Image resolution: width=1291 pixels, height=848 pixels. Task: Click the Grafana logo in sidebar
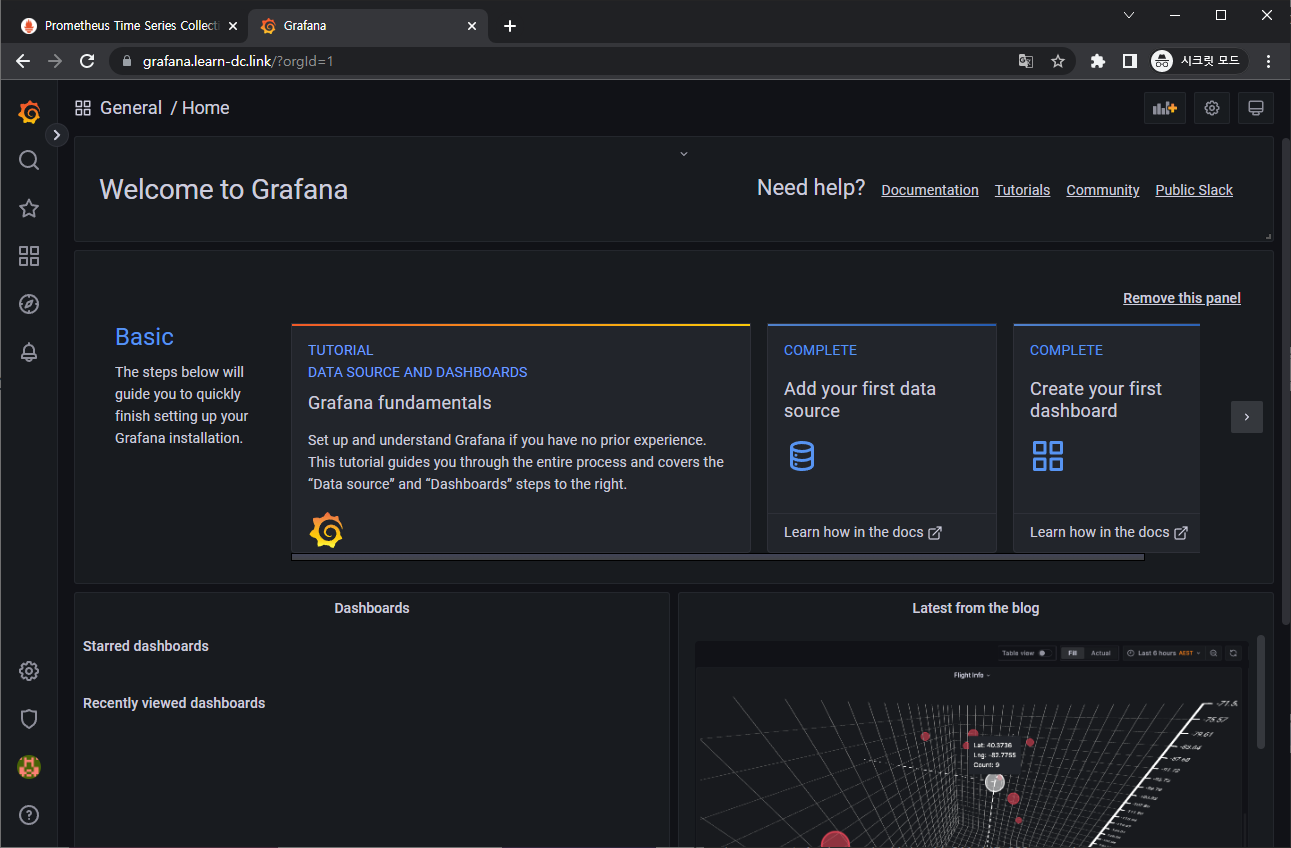point(29,112)
